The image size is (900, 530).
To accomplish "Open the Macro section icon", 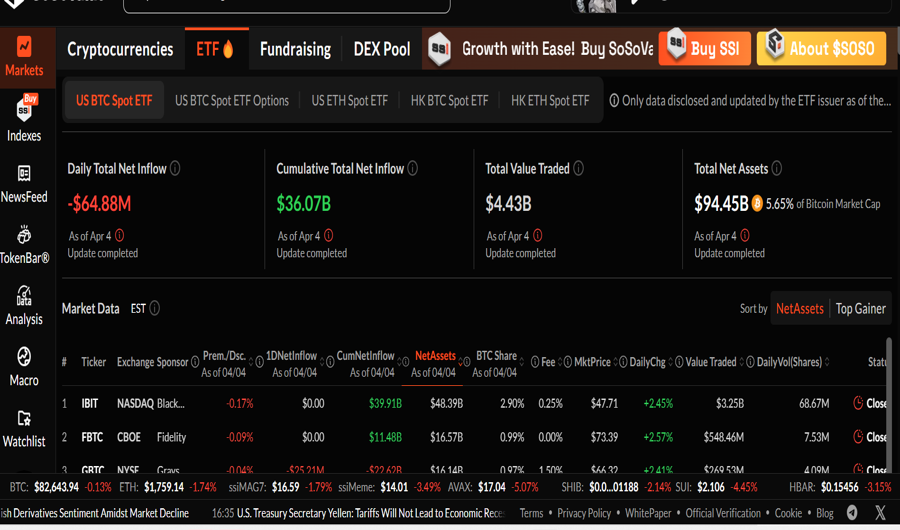I will click(x=24, y=357).
